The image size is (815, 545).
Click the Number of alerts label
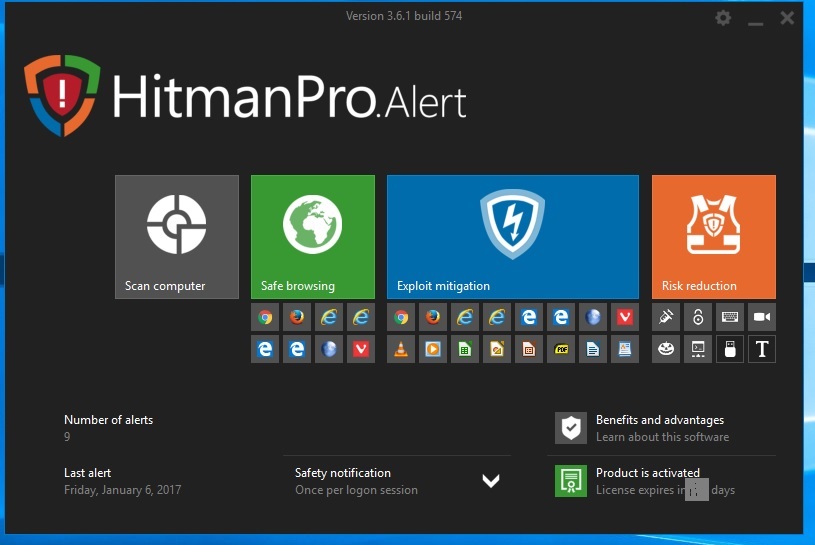(x=108, y=420)
